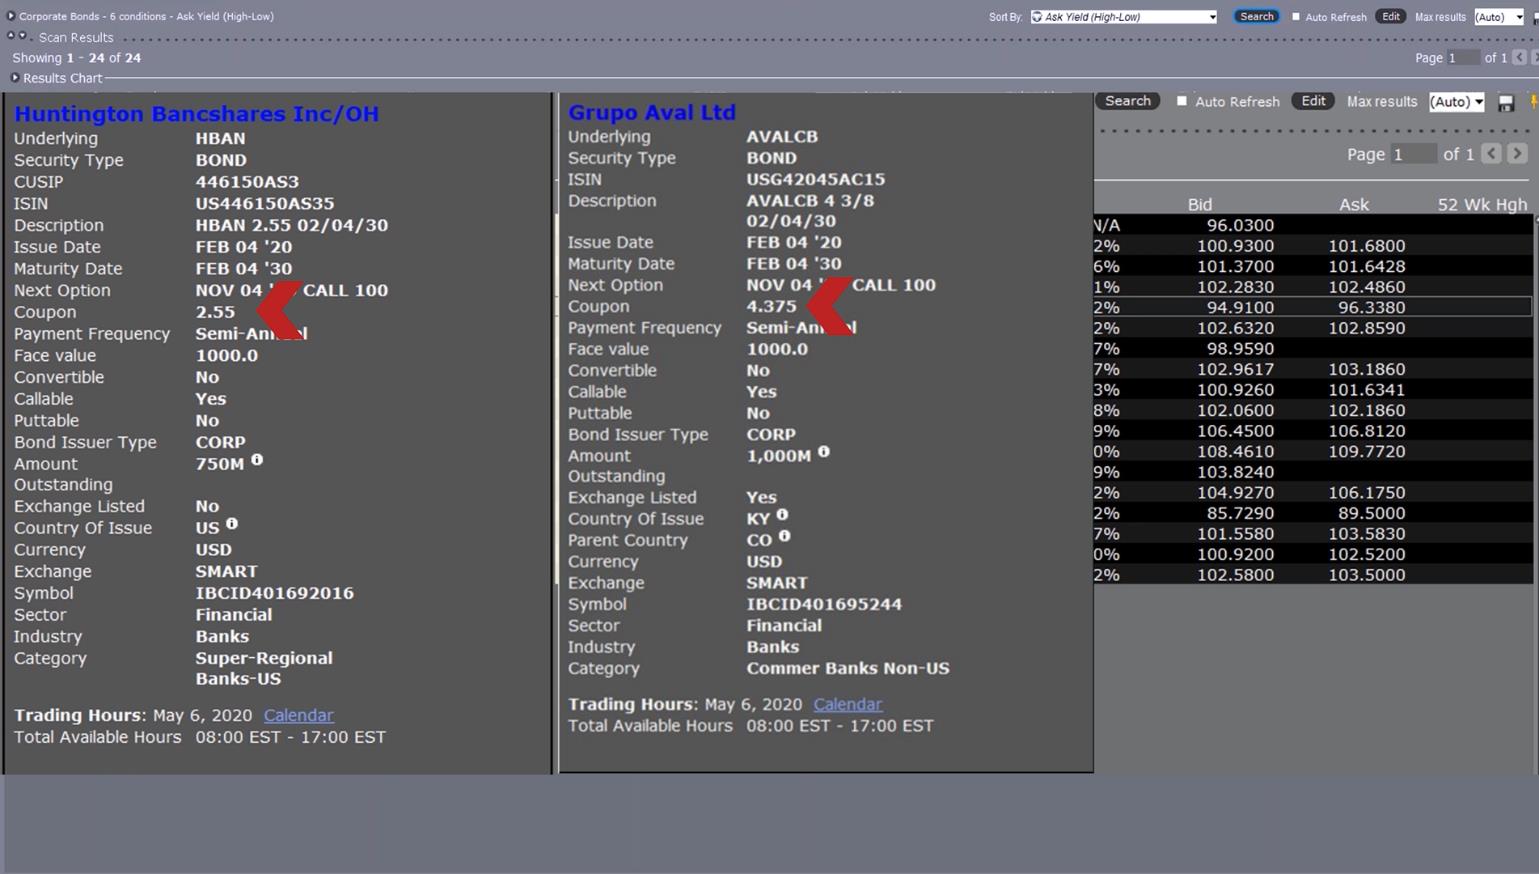Click the AVALCB underlying value
The image size is (1539, 874).
click(x=782, y=137)
